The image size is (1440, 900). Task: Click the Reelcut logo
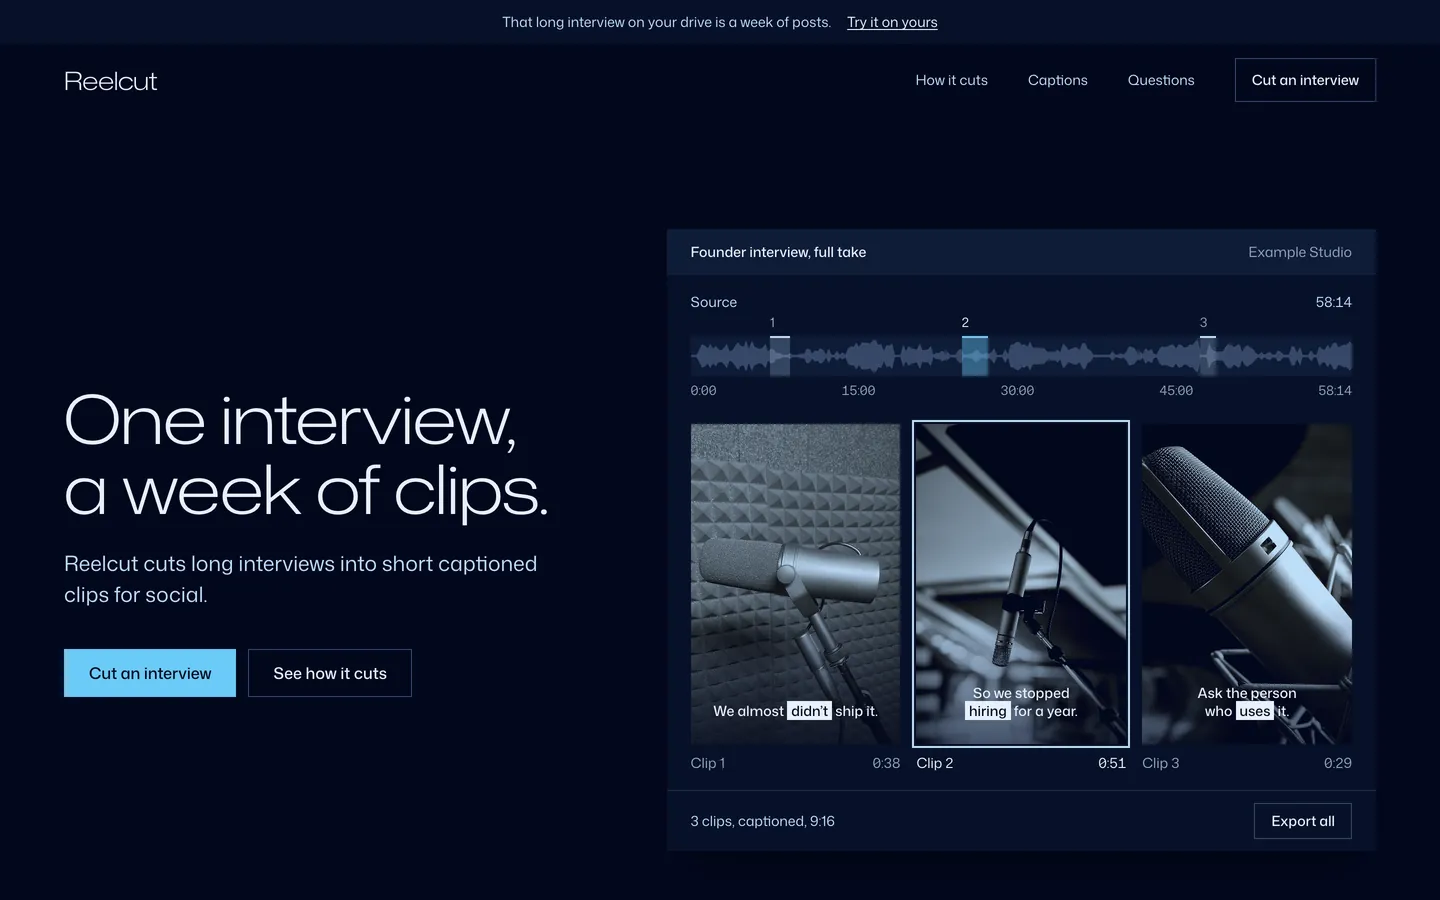[x=111, y=81]
